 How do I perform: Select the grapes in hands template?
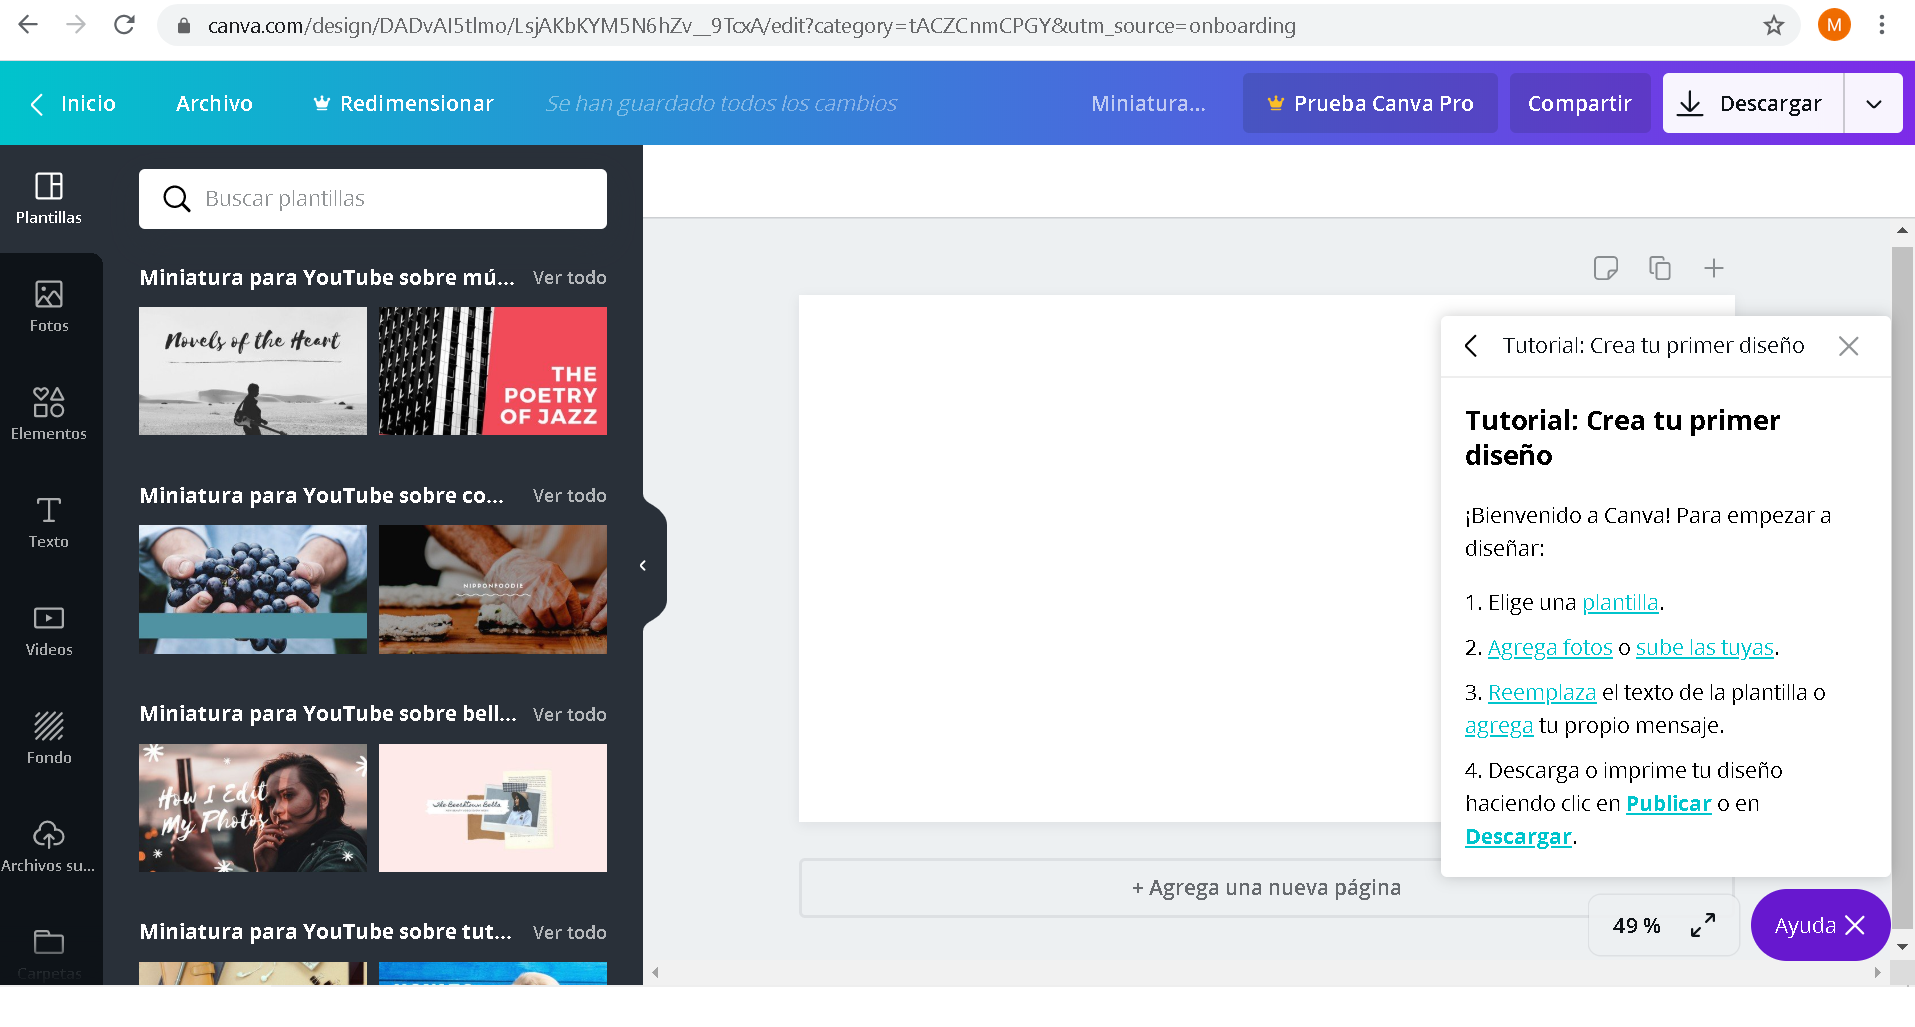[253, 589]
